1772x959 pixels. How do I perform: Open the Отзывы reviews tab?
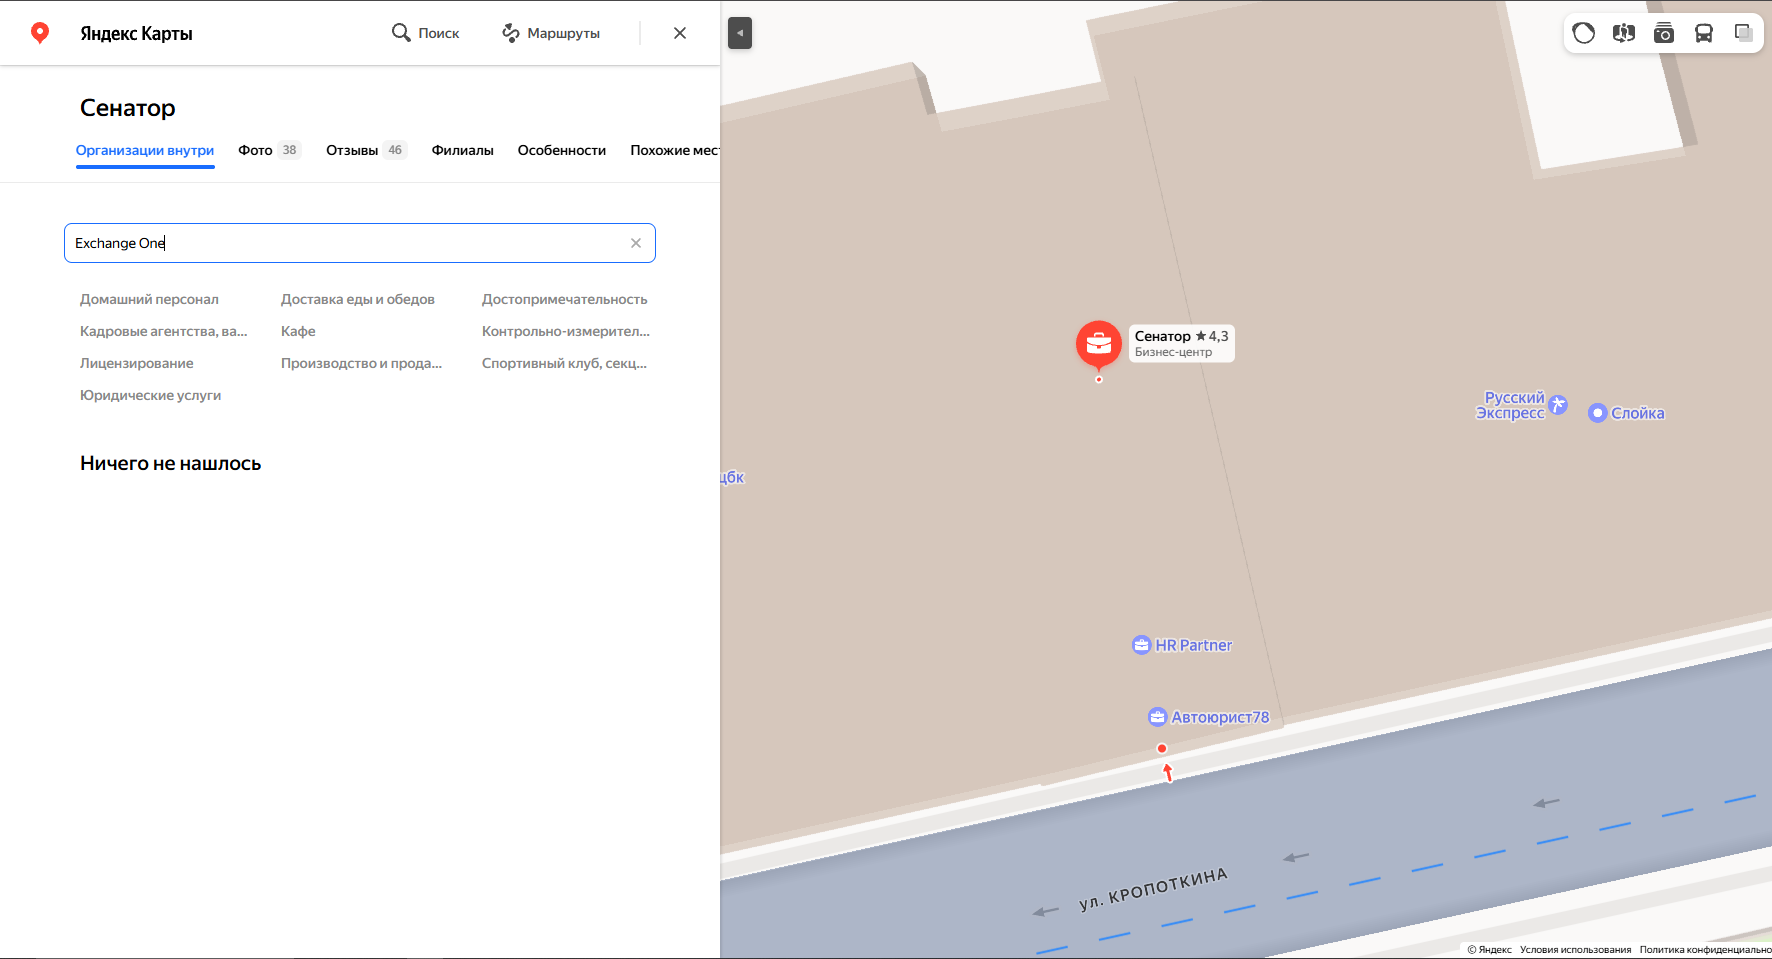tap(366, 150)
